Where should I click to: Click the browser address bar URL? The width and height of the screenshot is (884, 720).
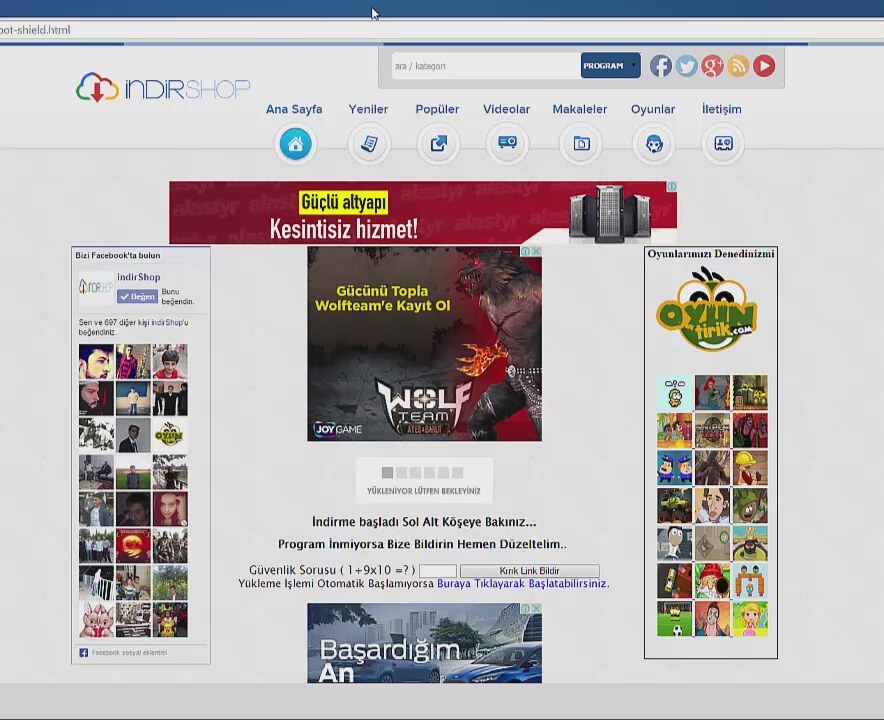pyautogui.click(x=35, y=30)
